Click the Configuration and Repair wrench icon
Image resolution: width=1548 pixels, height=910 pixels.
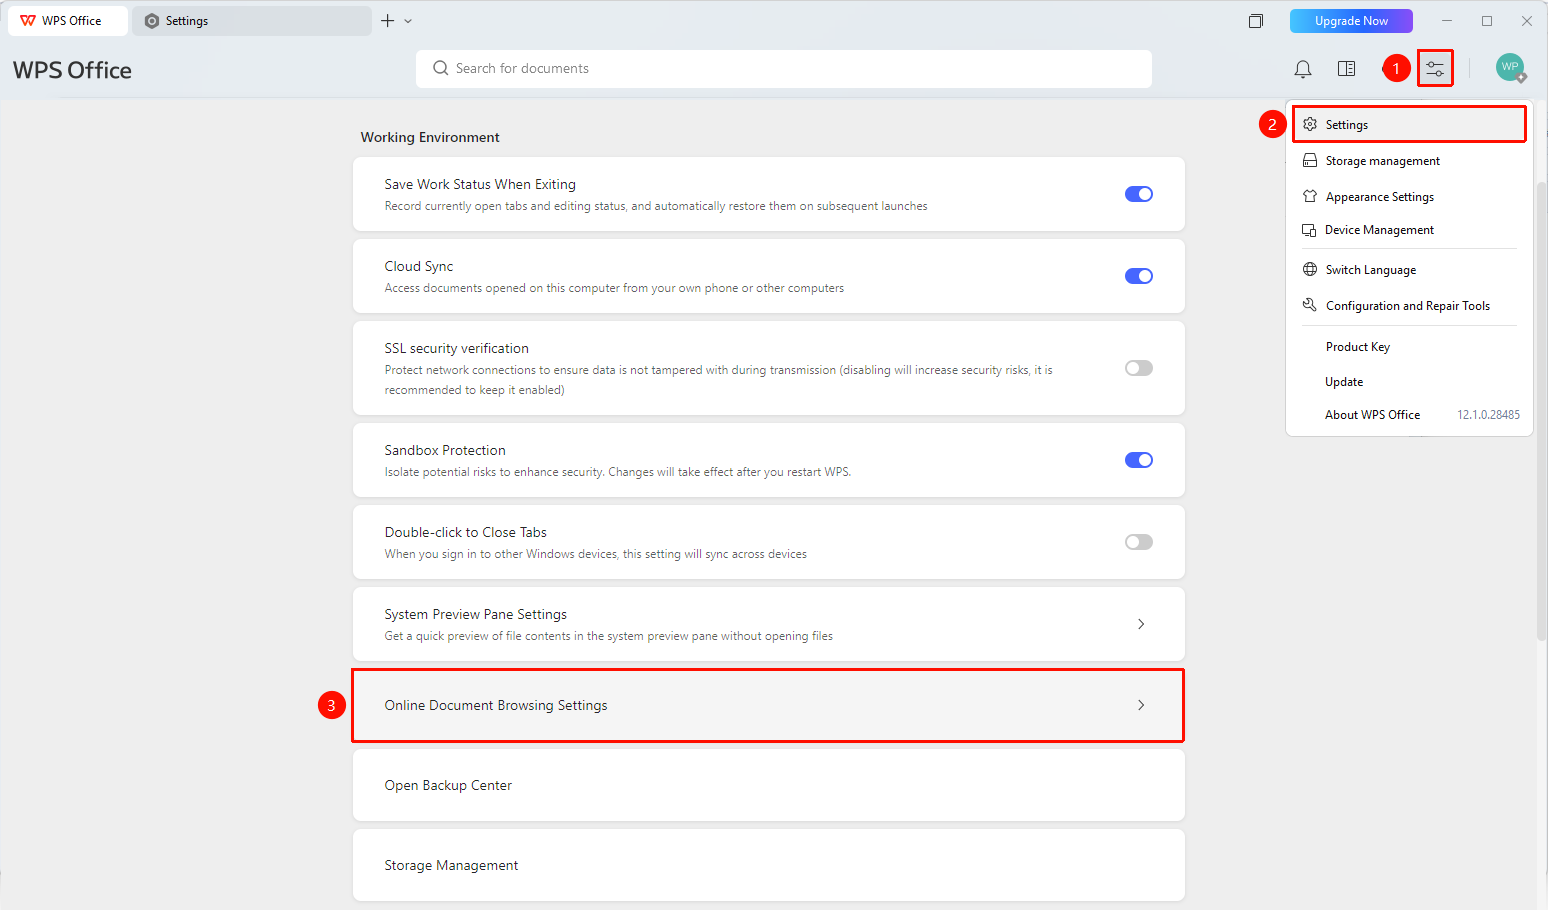tap(1310, 305)
